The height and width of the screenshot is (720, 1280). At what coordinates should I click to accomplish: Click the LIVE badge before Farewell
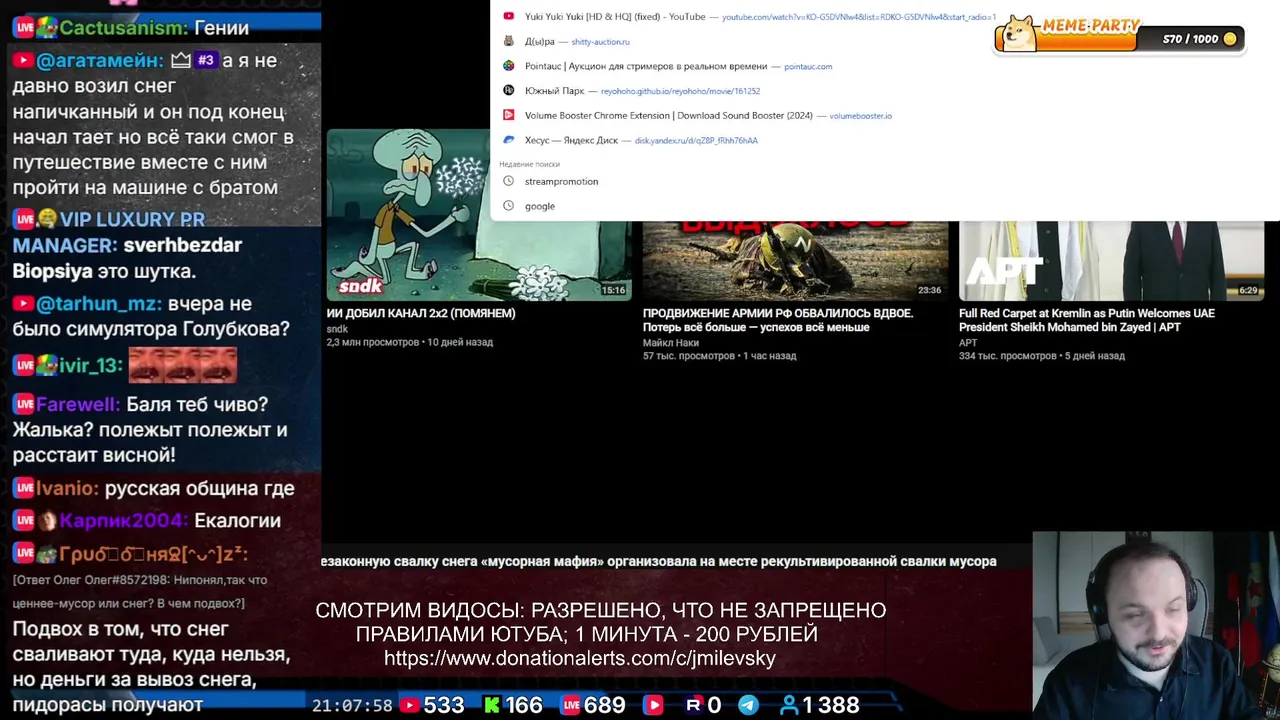coord(24,404)
